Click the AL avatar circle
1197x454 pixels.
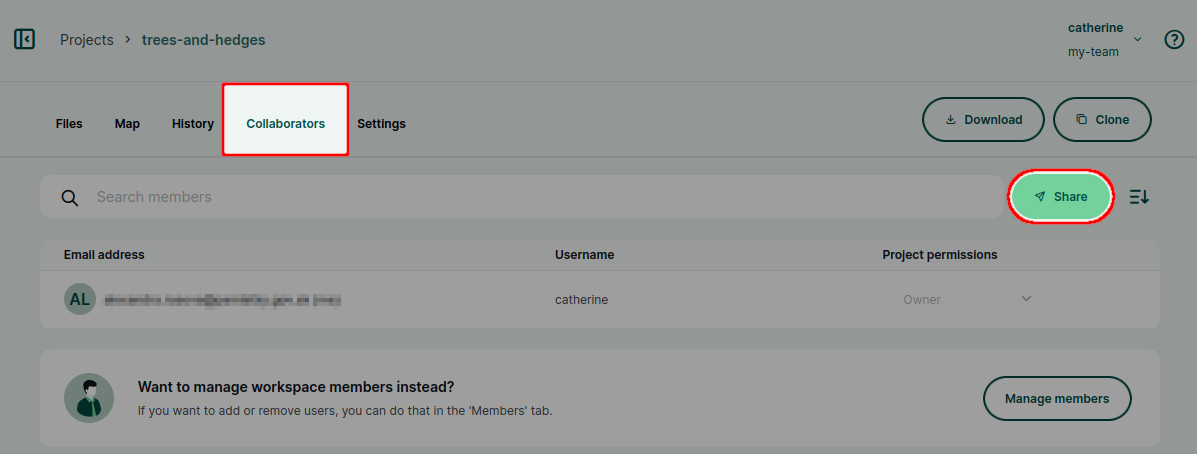79,299
